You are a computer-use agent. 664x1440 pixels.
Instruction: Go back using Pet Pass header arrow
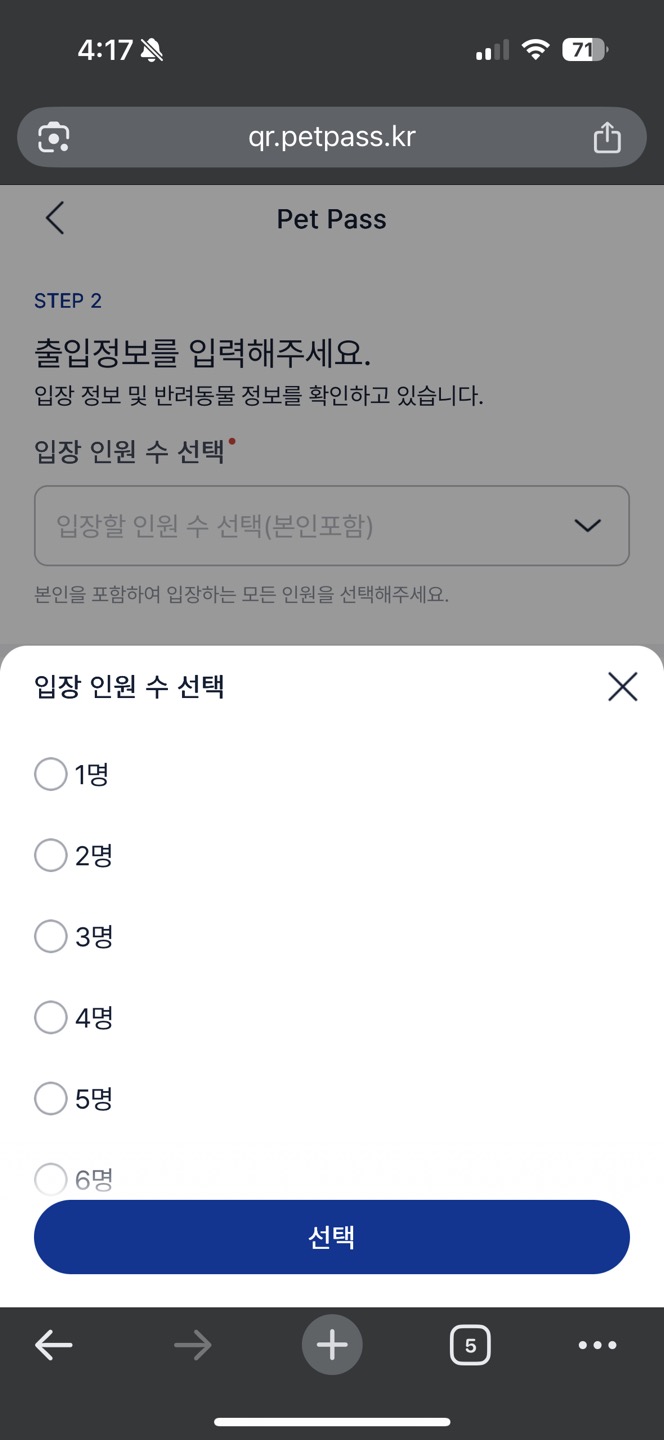point(55,218)
